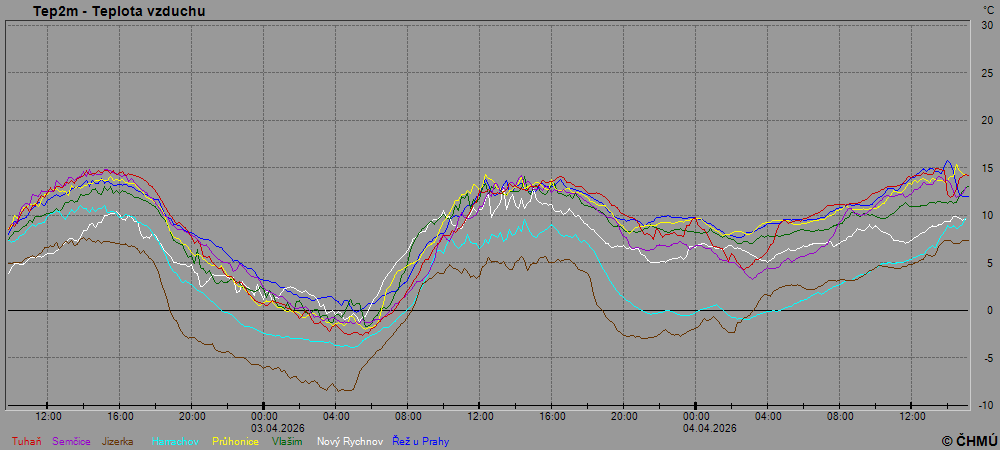
Task: Select Řež u Prahy legend entry
Action: (x=420, y=441)
